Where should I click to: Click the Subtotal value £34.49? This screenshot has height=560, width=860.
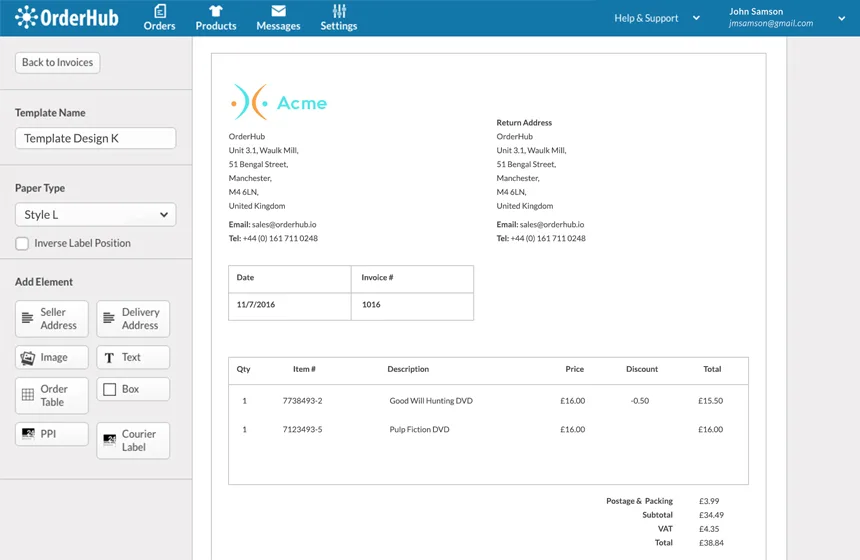click(x=711, y=515)
